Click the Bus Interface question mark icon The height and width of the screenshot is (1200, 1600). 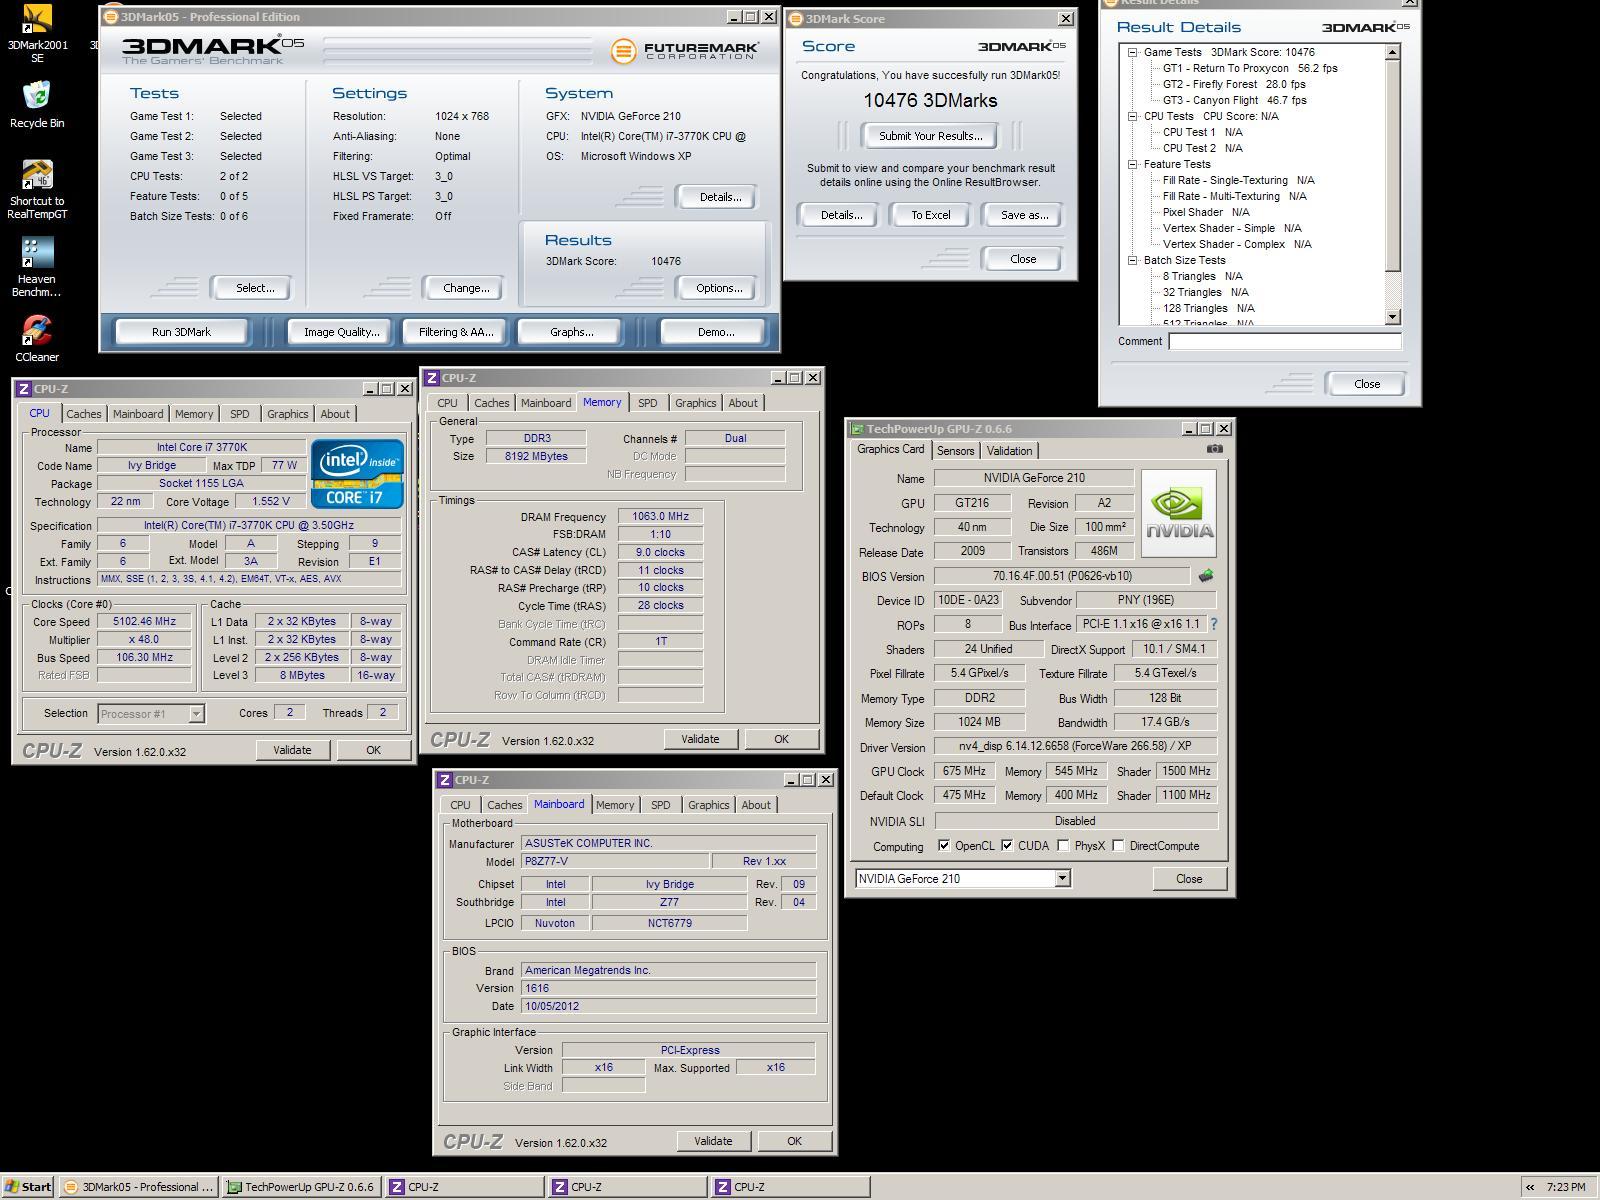(x=1214, y=624)
